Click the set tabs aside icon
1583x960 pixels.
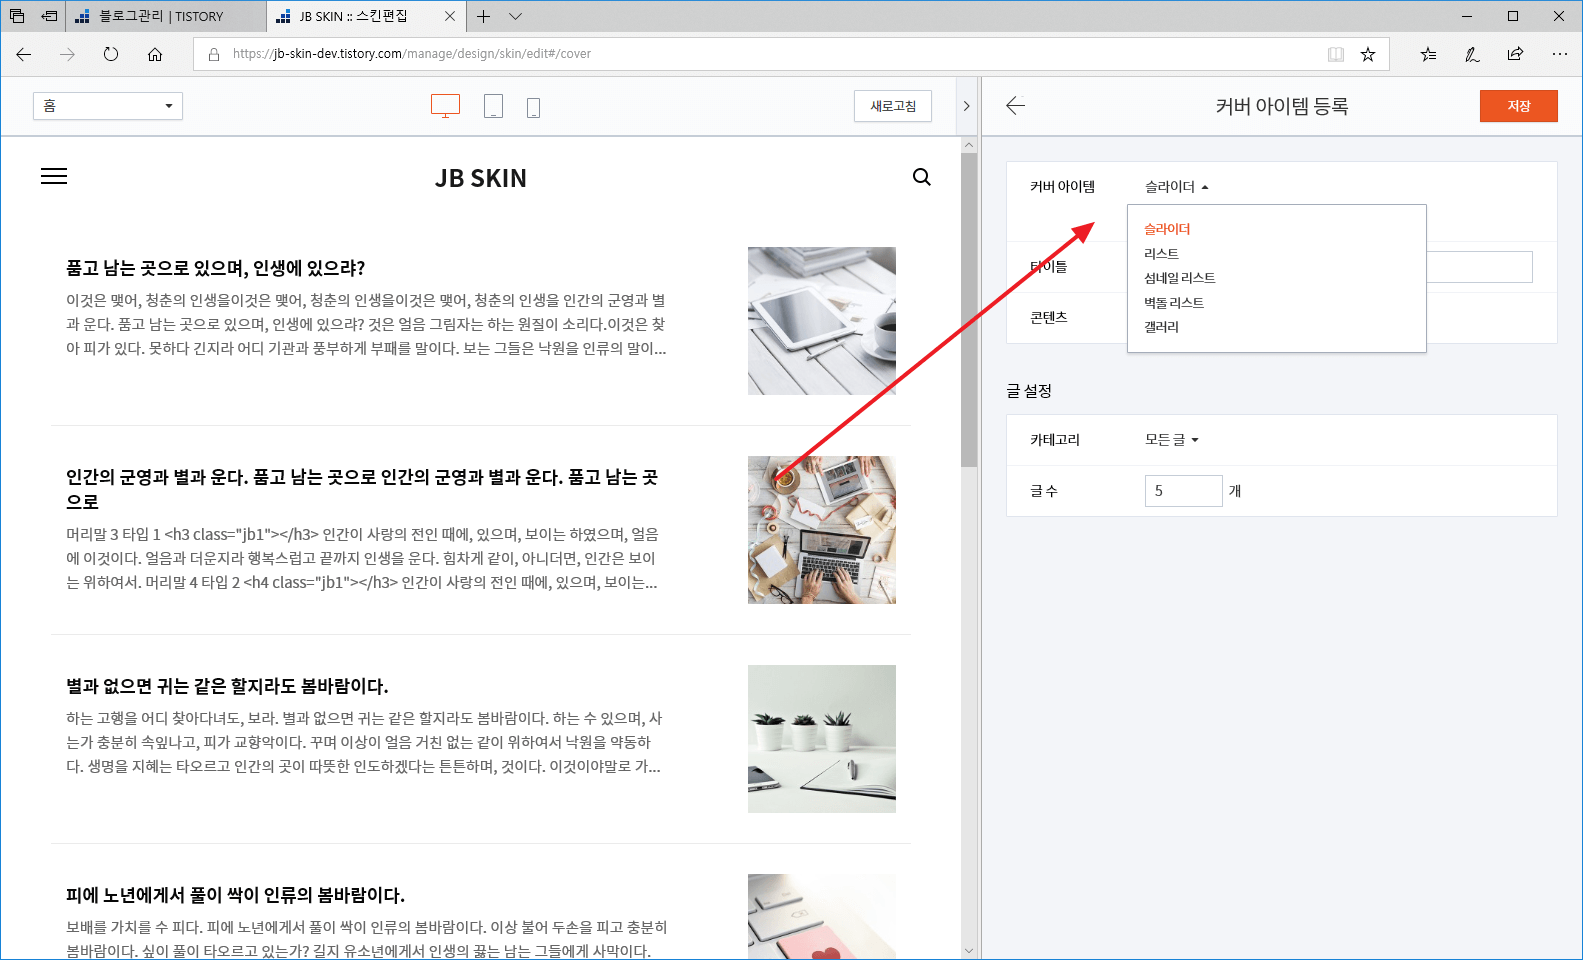49,16
